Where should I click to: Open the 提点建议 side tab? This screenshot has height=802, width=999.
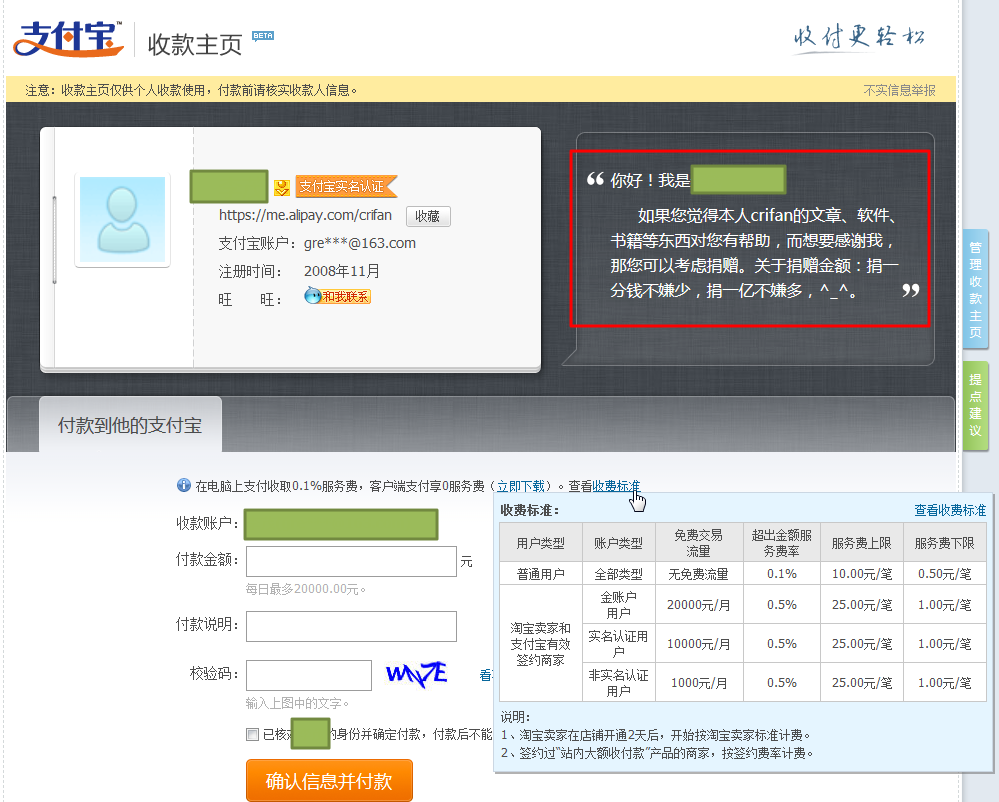(975, 405)
